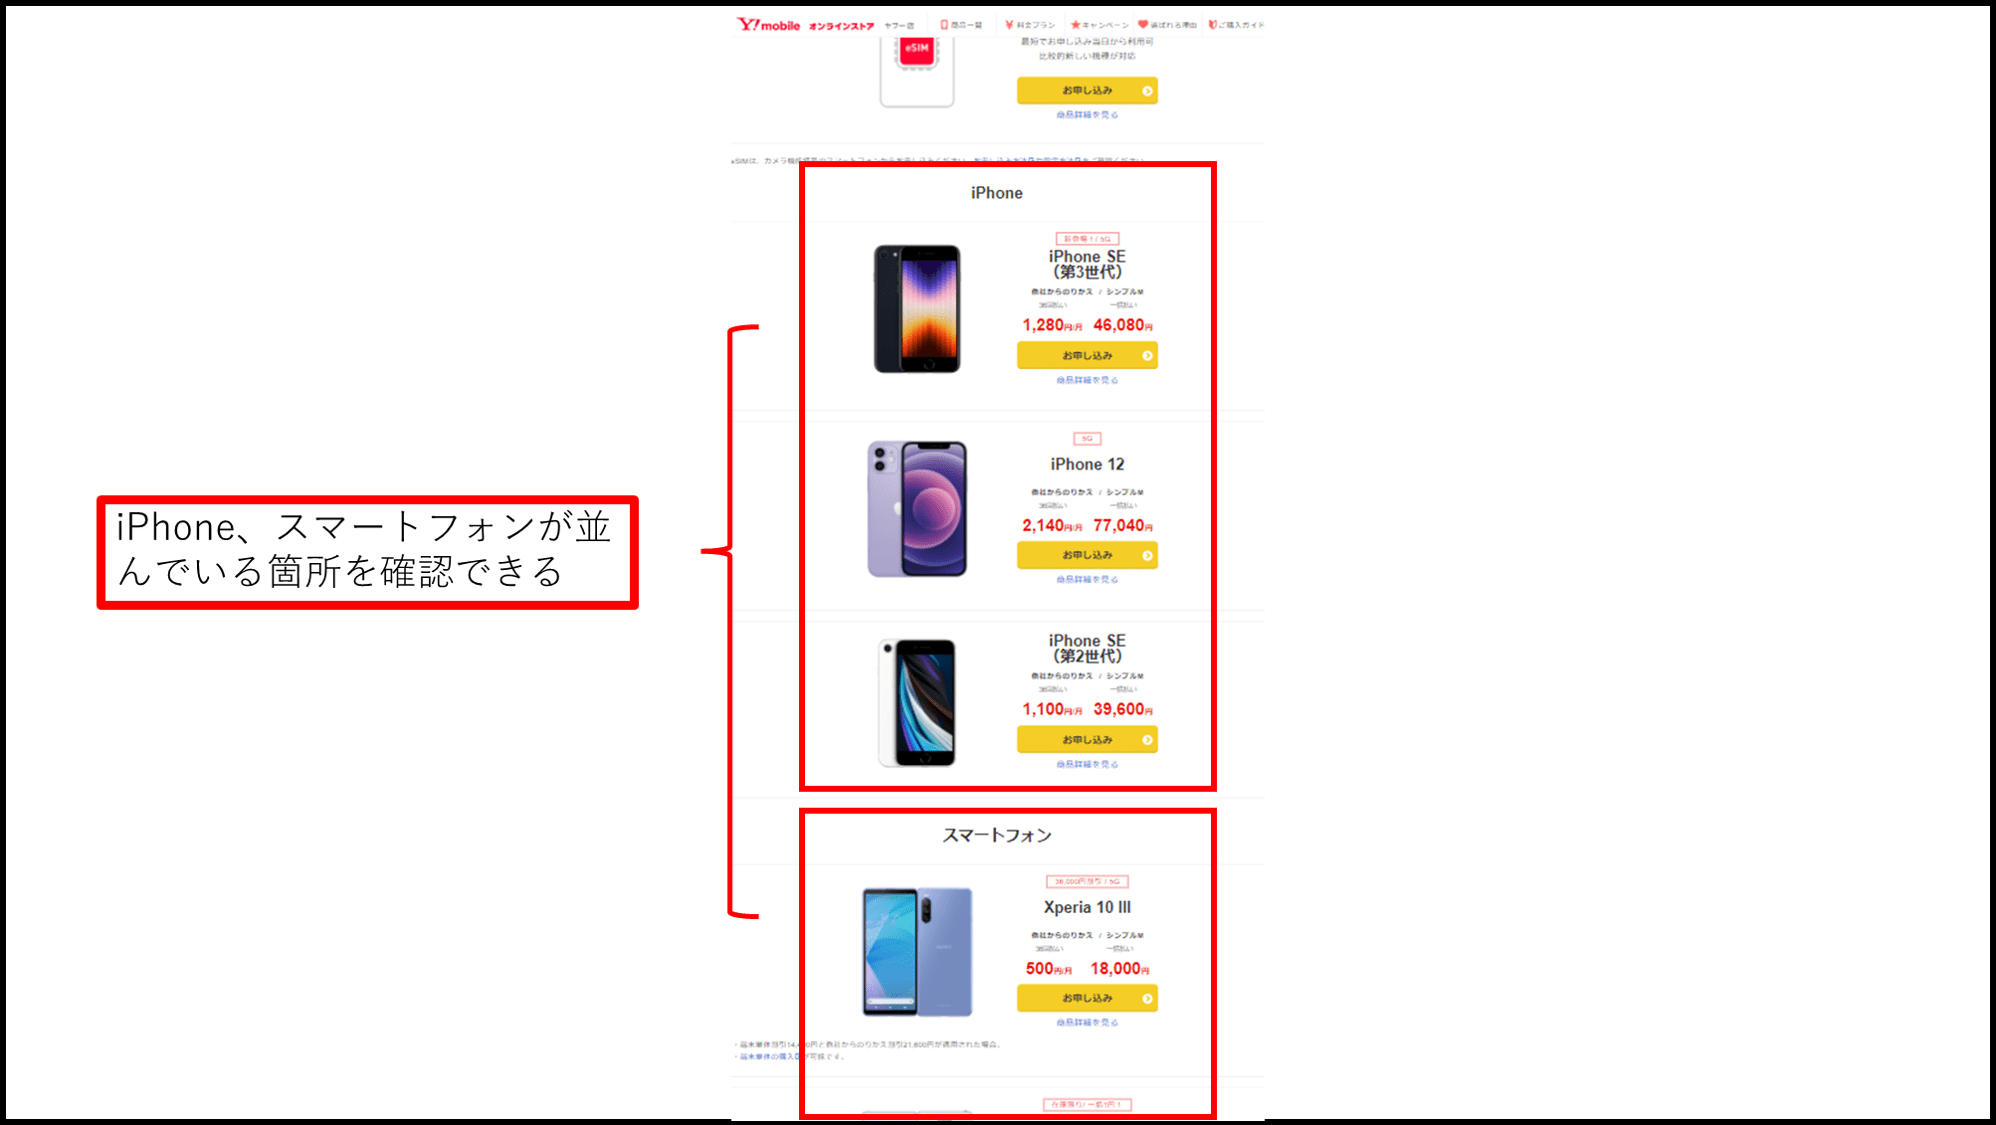The height and width of the screenshot is (1125, 1996).
Task: Open the 商品一覧 phone icon menu
Action: tap(961, 25)
